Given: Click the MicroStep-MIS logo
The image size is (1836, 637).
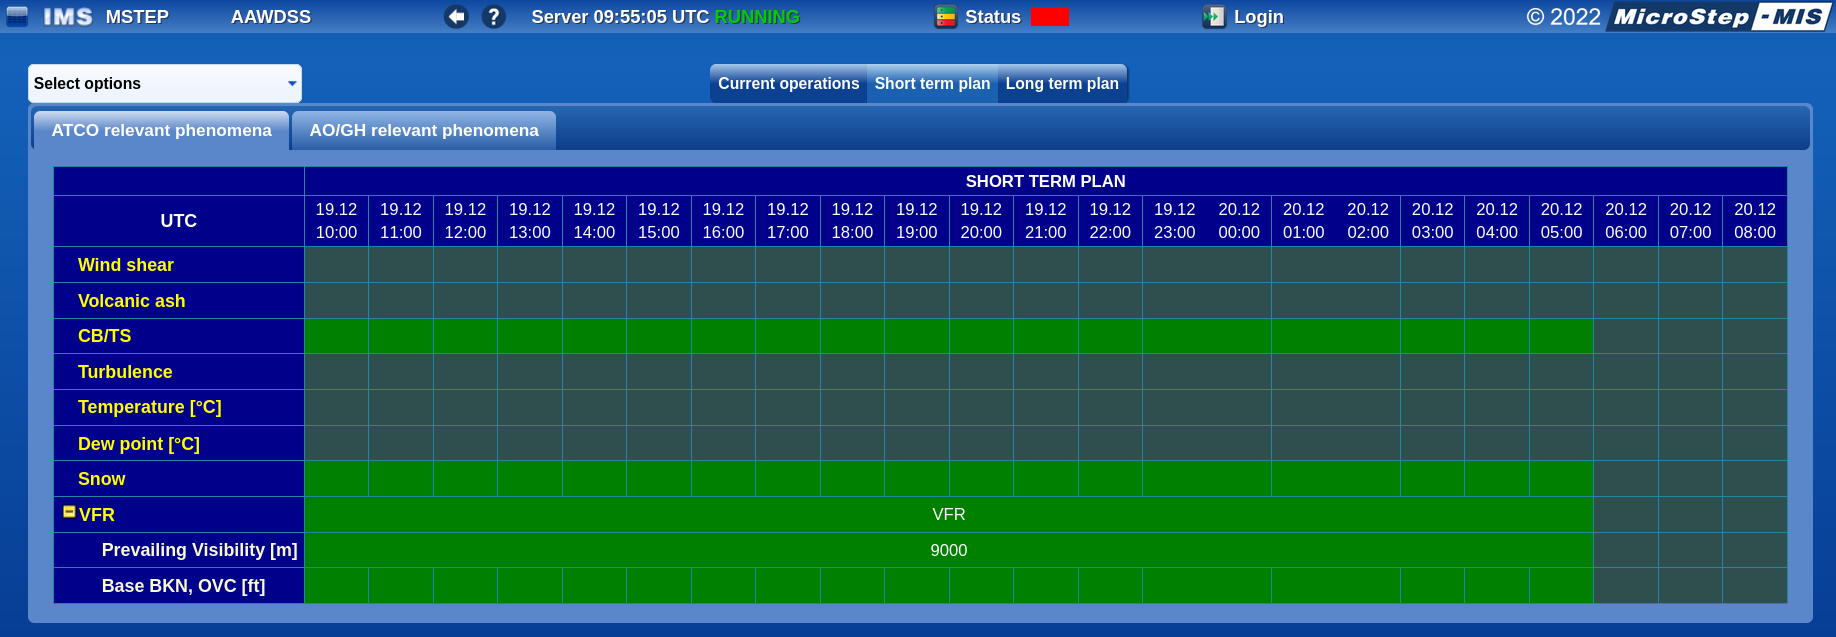Looking at the screenshot, I should click(1719, 17).
